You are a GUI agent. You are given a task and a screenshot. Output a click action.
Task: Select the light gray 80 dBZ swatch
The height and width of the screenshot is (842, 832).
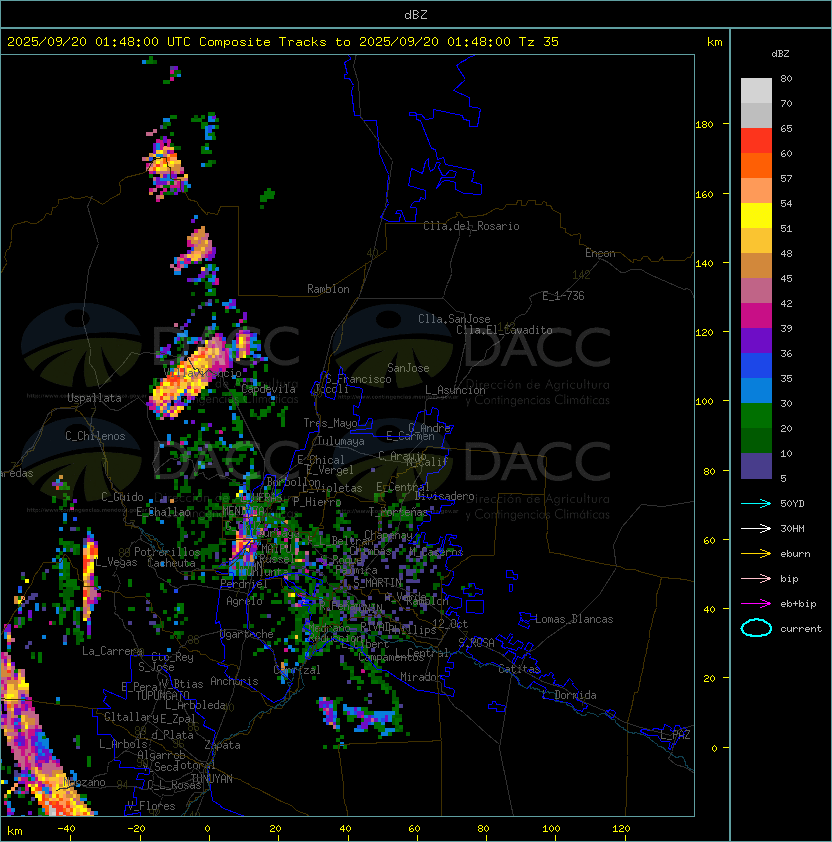(x=756, y=90)
